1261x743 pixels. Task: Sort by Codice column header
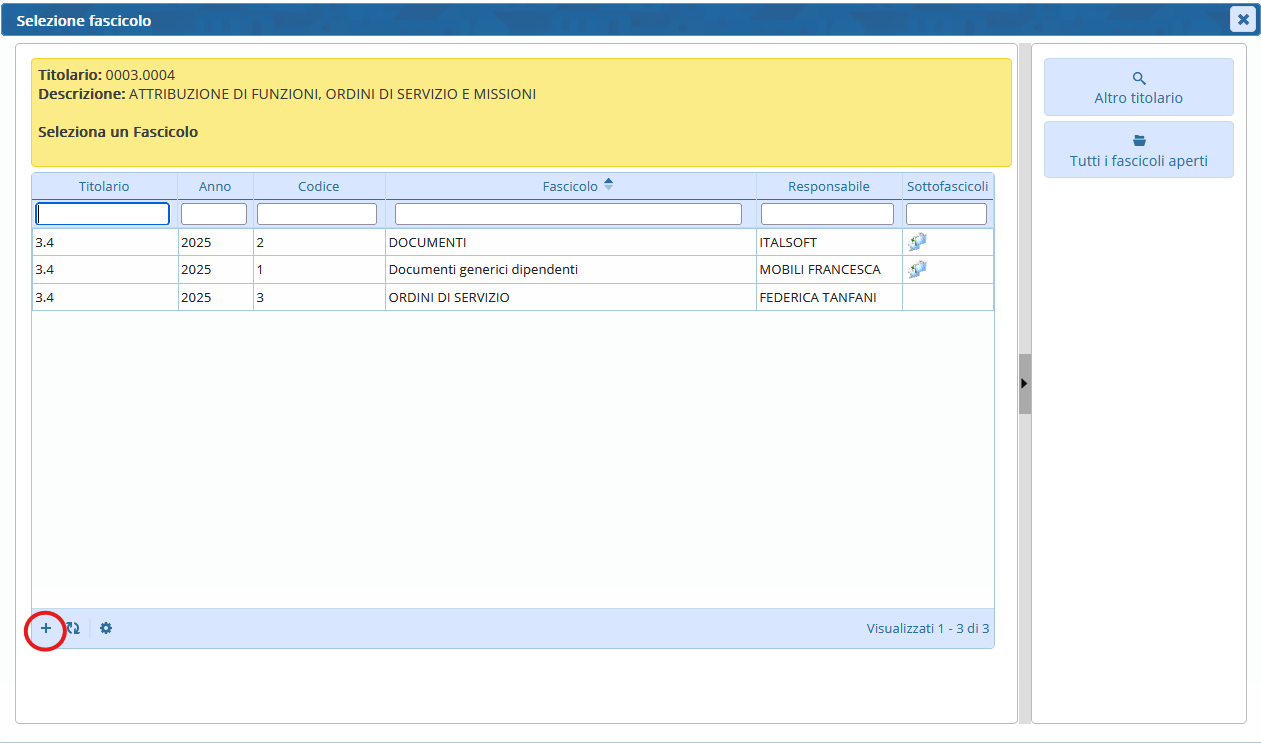(x=318, y=186)
